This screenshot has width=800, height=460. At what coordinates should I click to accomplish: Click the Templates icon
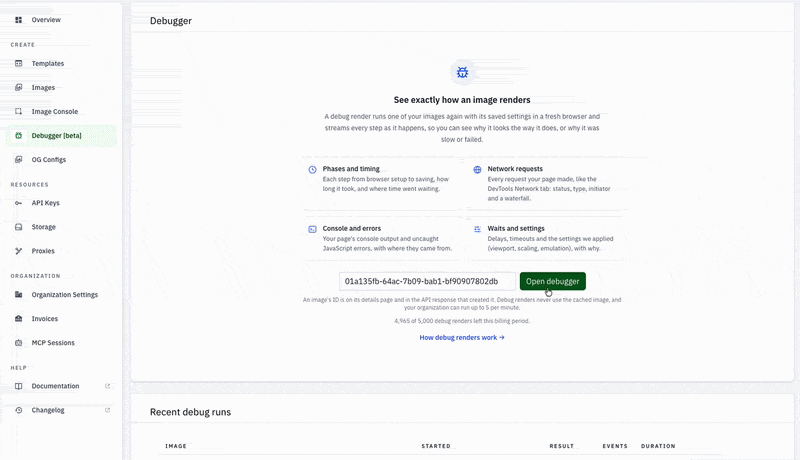point(18,64)
